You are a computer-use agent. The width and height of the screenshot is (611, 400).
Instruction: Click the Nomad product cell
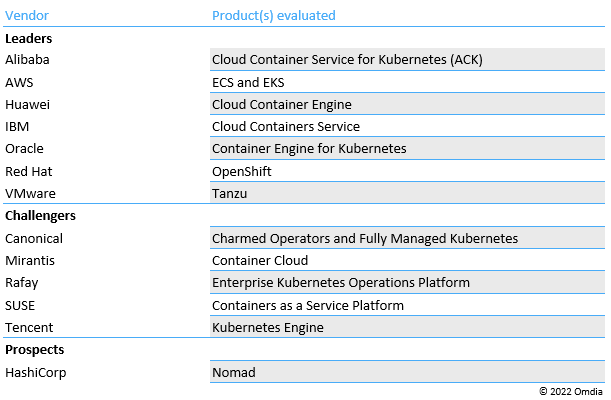(233, 372)
